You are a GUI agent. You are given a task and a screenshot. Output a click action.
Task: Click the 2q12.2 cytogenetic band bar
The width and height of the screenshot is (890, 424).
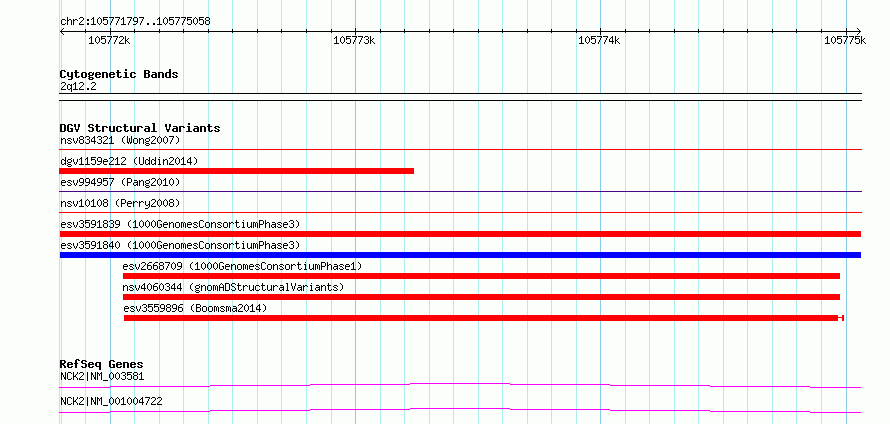point(460,97)
